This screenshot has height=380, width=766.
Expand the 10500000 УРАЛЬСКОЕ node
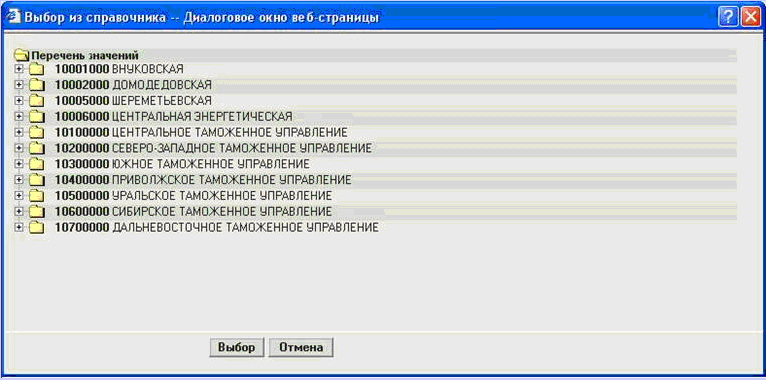[19, 196]
